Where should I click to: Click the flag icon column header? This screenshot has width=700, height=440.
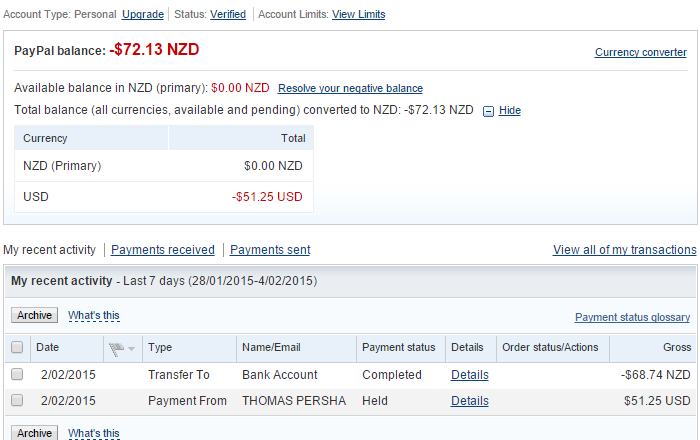[x=116, y=349]
